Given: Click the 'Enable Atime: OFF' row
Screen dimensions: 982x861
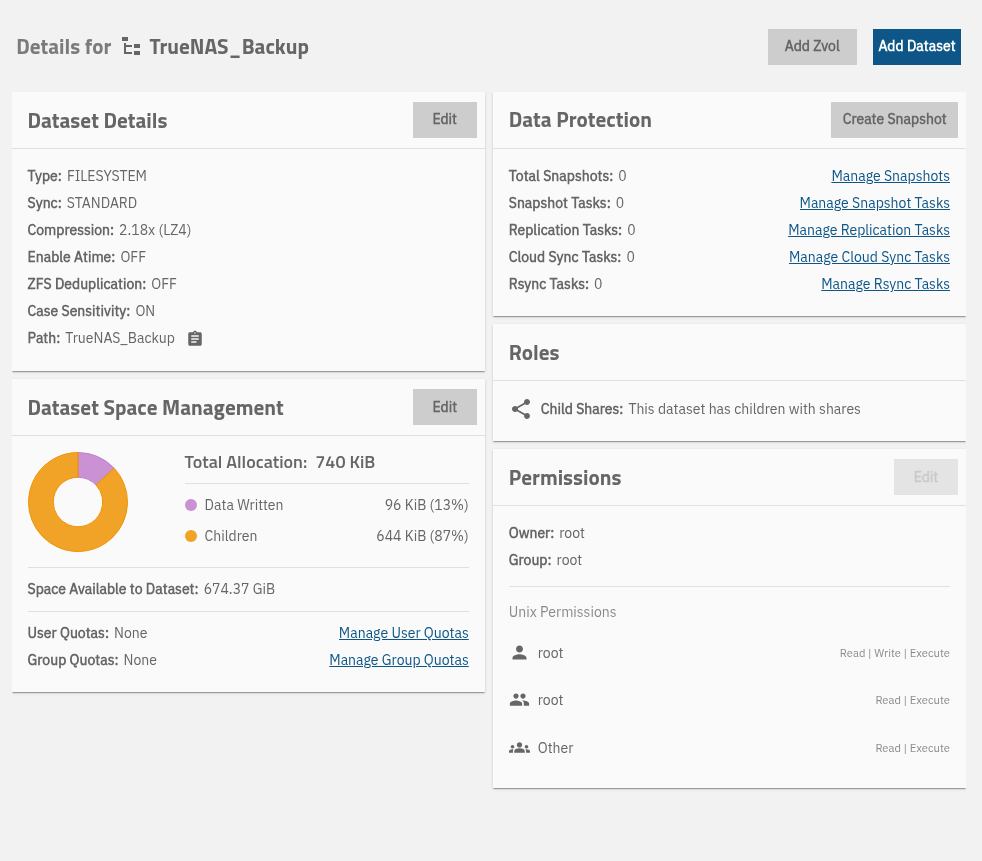Looking at the screenshot, I should click(86, 257).
